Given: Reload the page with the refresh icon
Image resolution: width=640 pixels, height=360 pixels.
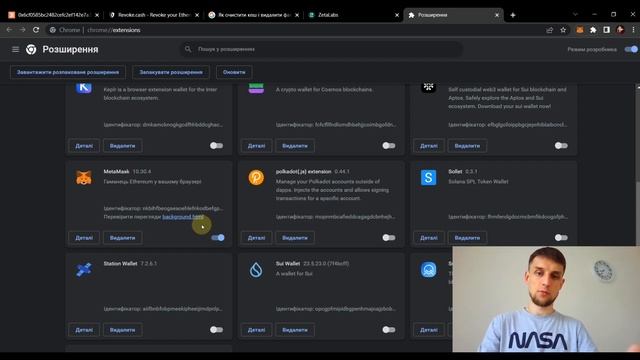Looking at the screenshot, I should click(36, 30).
